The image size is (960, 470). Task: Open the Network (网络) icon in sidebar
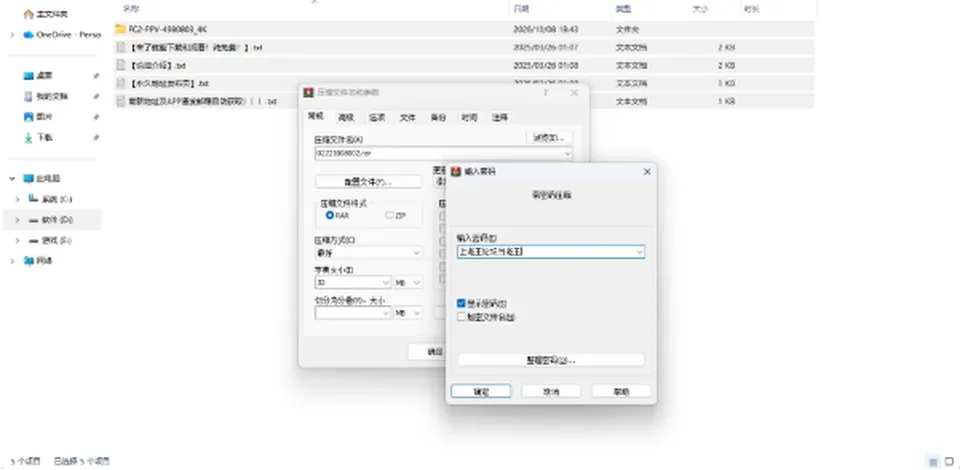coord(28,261)
